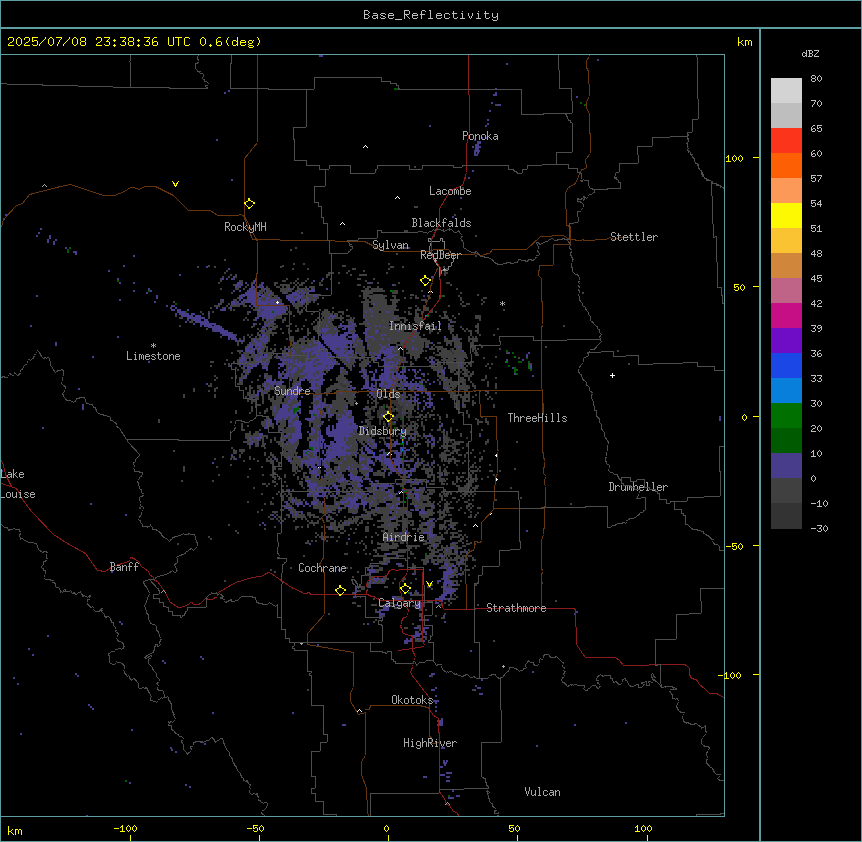The width and height of the screenshot is (862, 842).
Task: Click the km unit label at top right
Action: [x=744, y=42]
